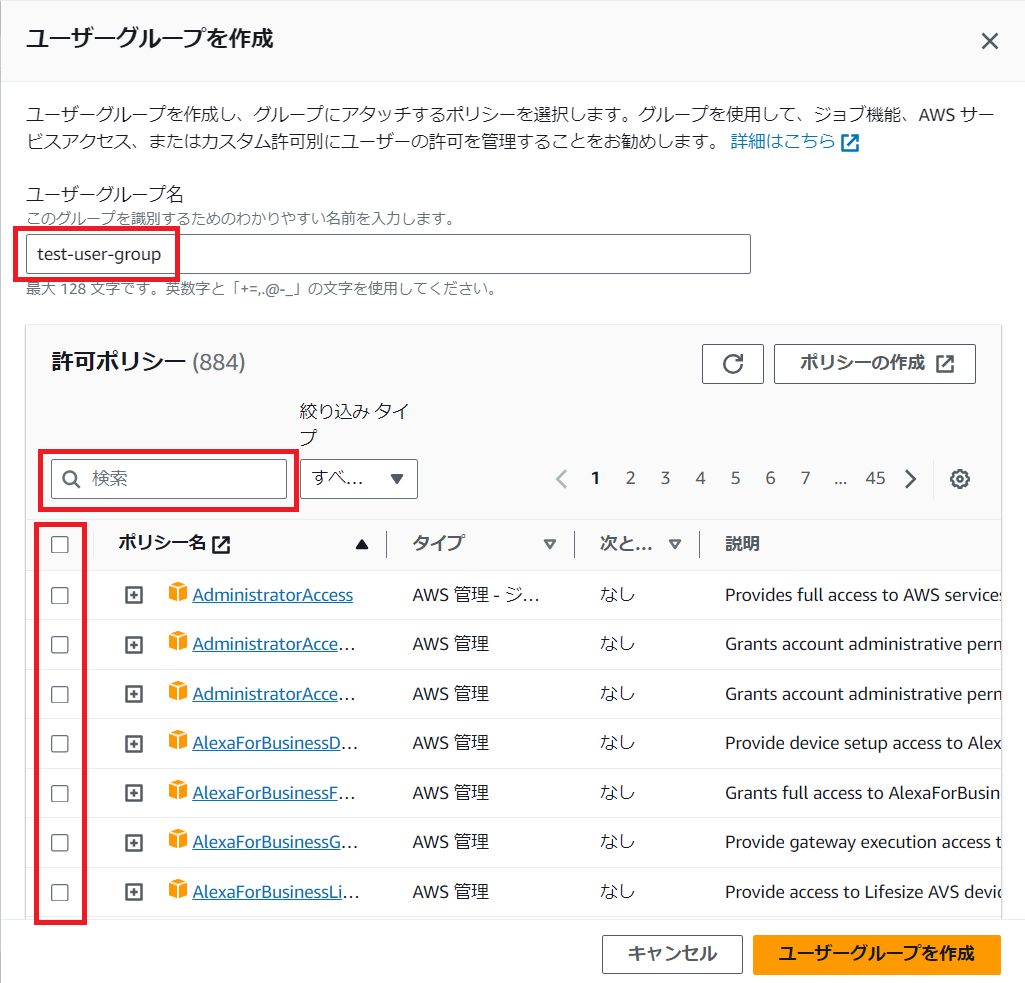The width and height of the screenshot is (1025, 983).
Task: Go to page 3 of policies
Action: [x=665, y=479]
